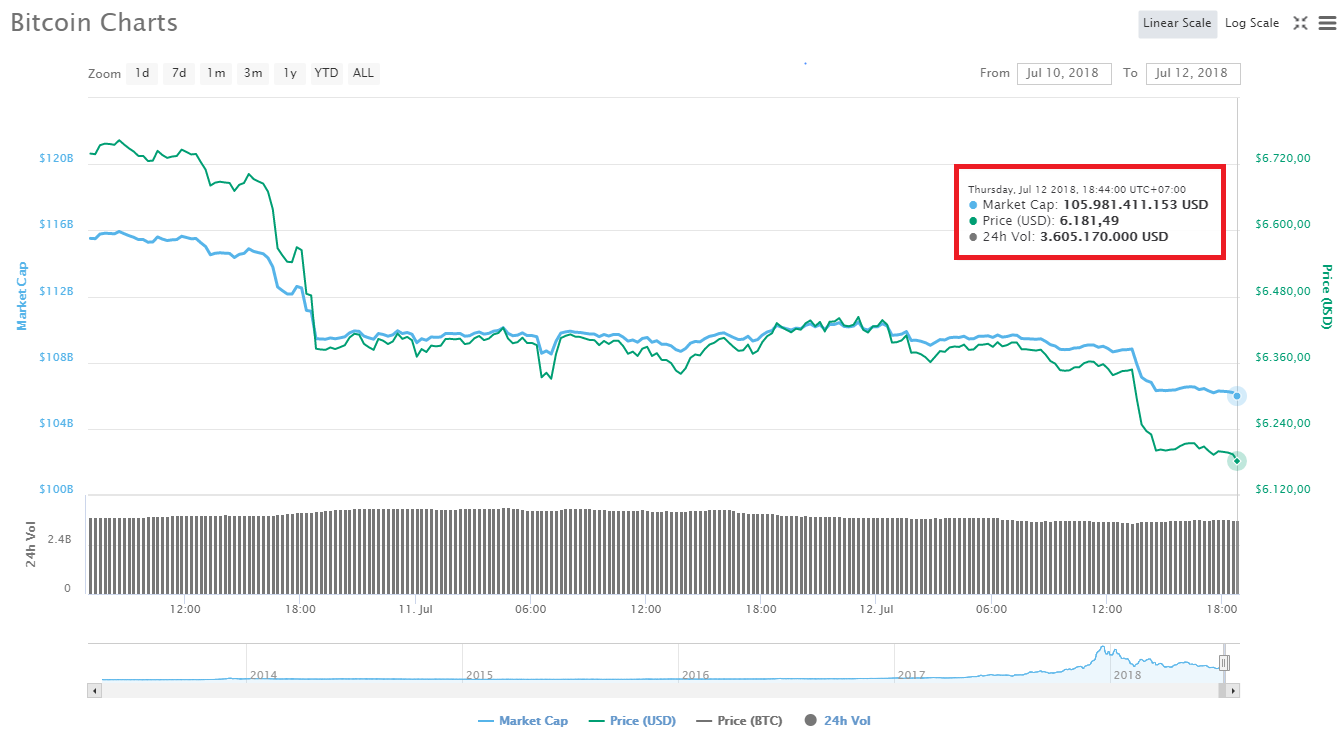
Task: Open the hamburger chart menu
Action: [x=1326, y=23]
